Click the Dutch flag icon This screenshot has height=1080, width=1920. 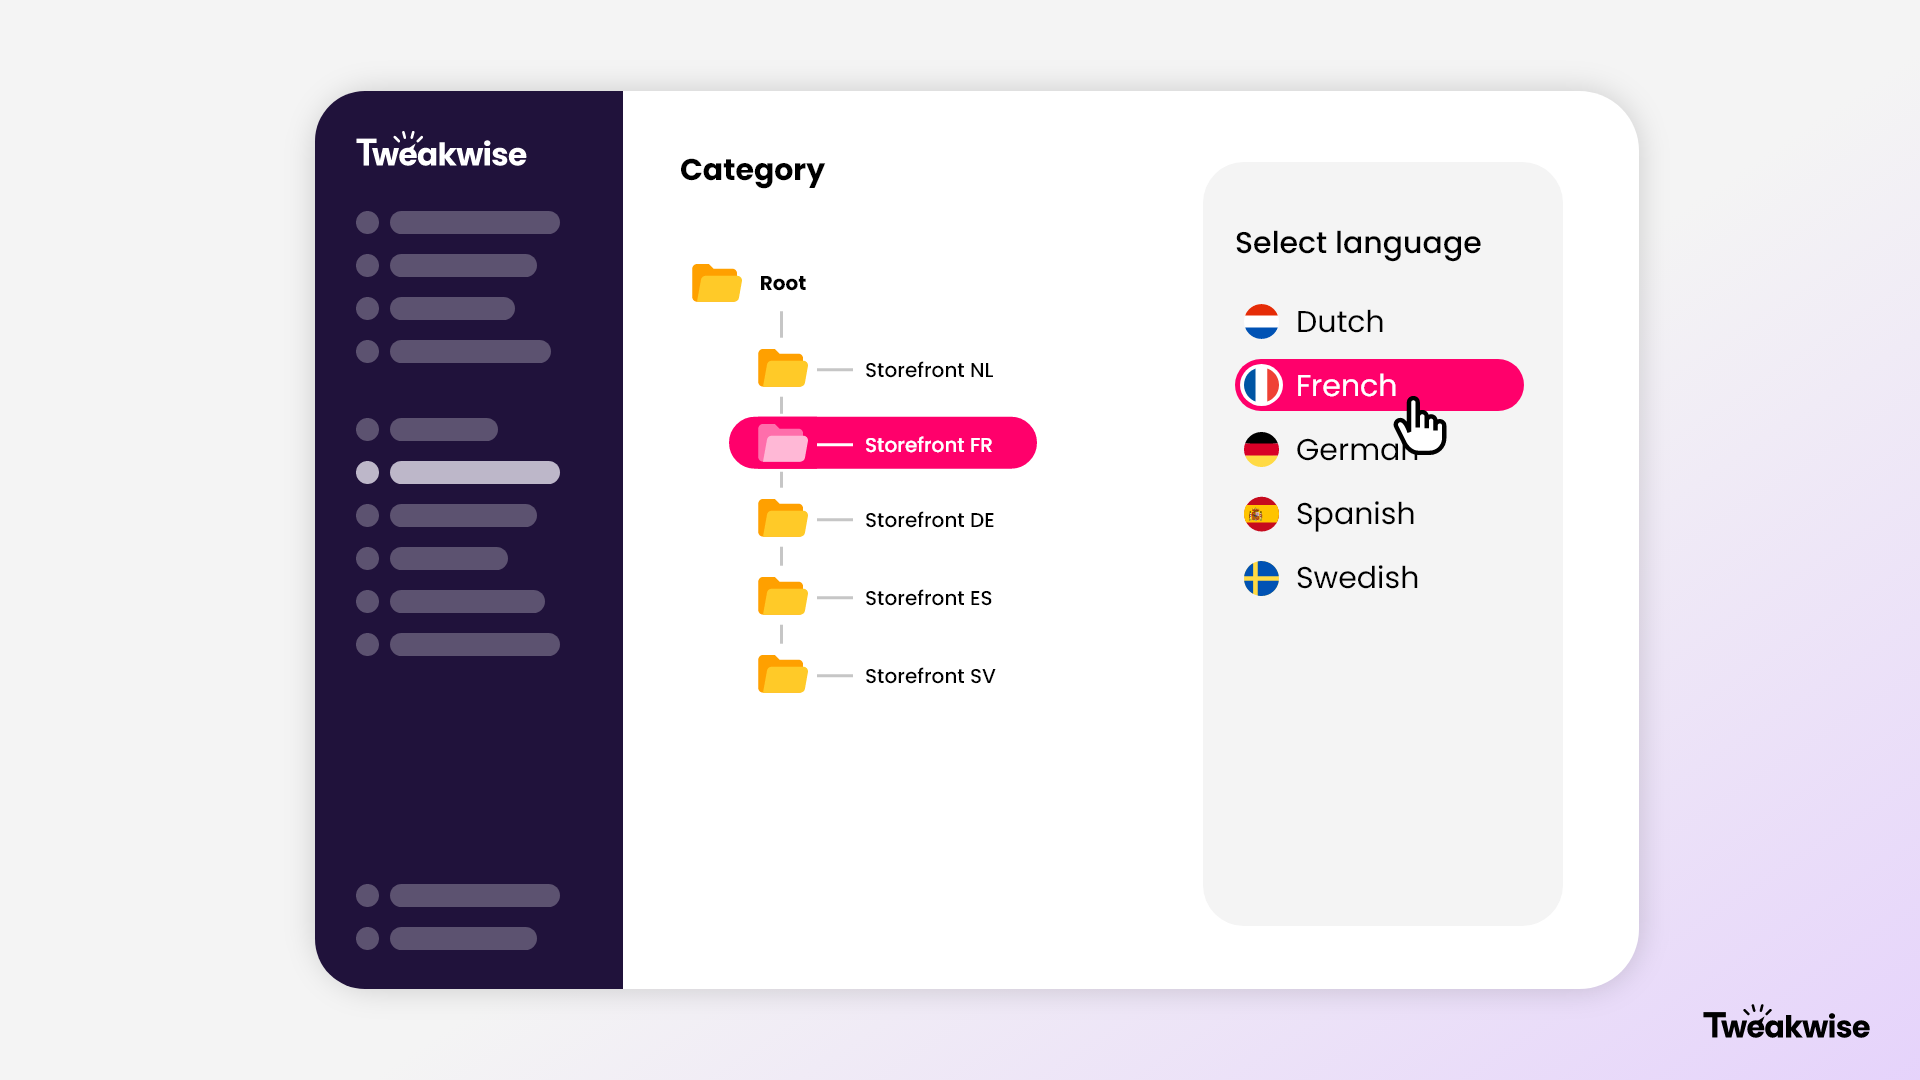1261,321
